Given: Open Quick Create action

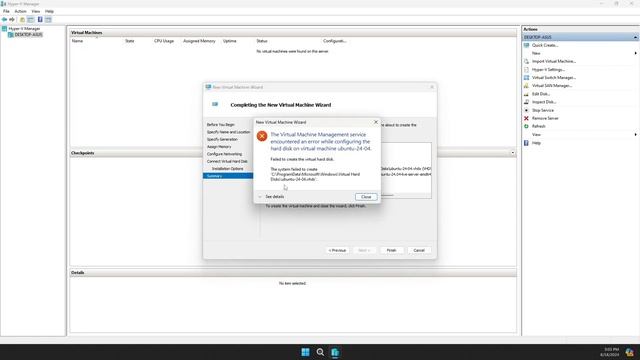Looking at the screenshot, I should [544, 45].
